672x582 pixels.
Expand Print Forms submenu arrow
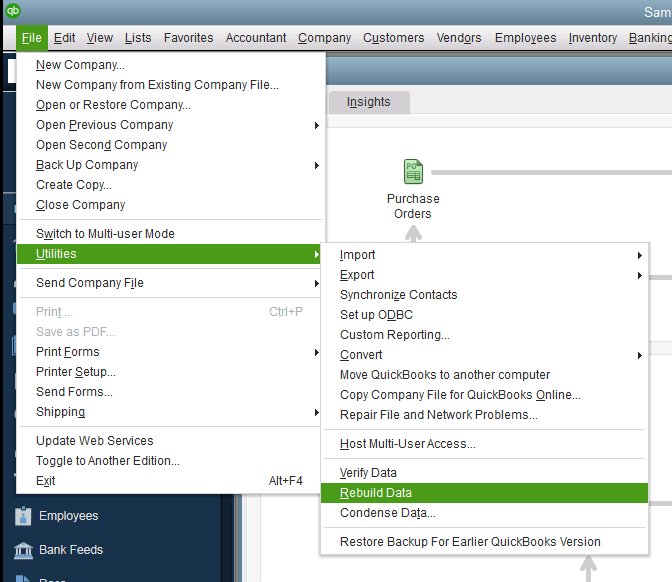click(x=317, y=352)
